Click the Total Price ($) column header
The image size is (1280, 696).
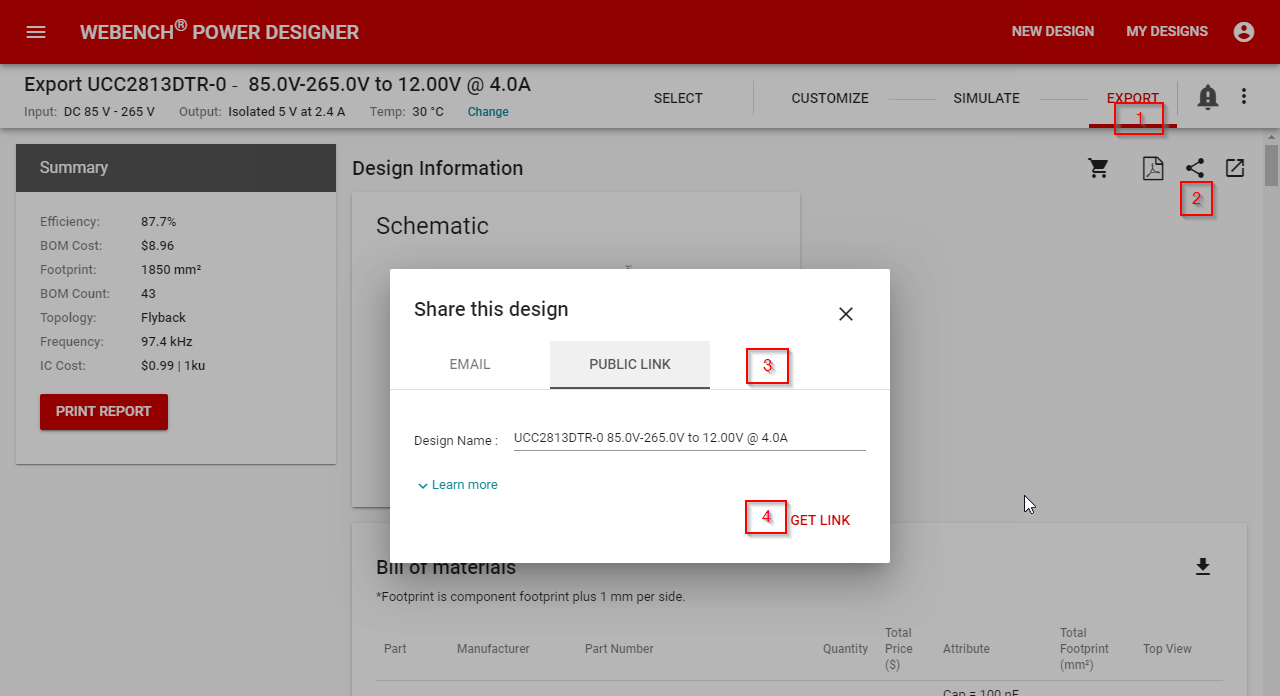pos(898,649)
